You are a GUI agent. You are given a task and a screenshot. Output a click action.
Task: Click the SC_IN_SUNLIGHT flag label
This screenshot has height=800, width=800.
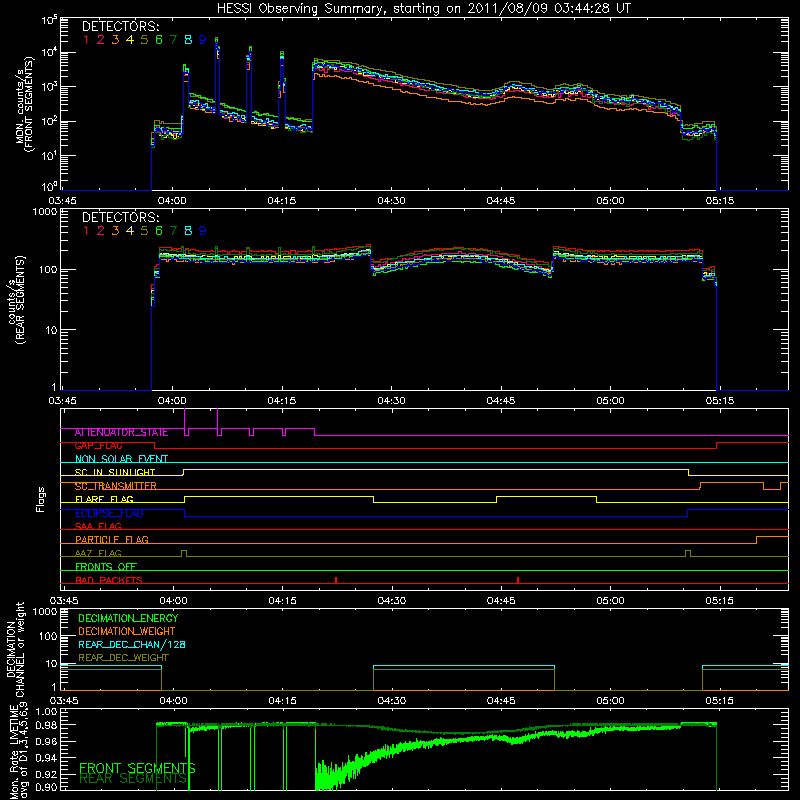point(115,472)
